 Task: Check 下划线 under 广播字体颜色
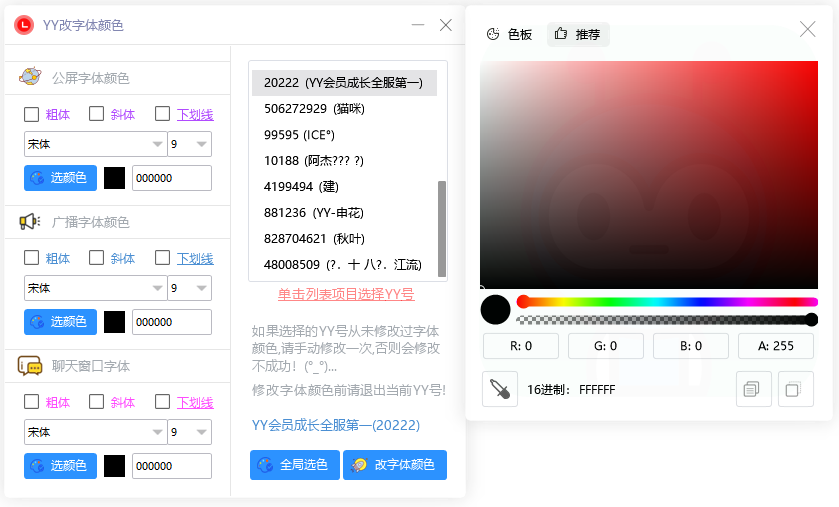click(x=162, y=258)
